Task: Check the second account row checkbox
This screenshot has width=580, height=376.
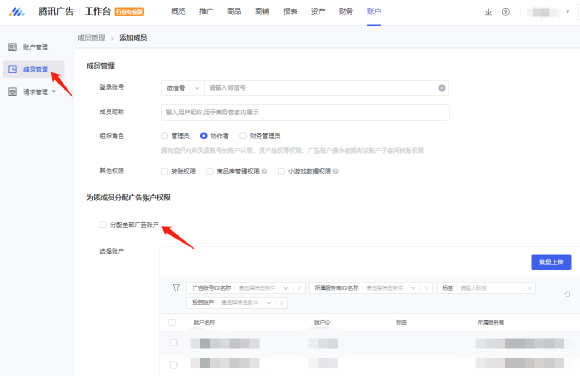Action: (173, 365)
